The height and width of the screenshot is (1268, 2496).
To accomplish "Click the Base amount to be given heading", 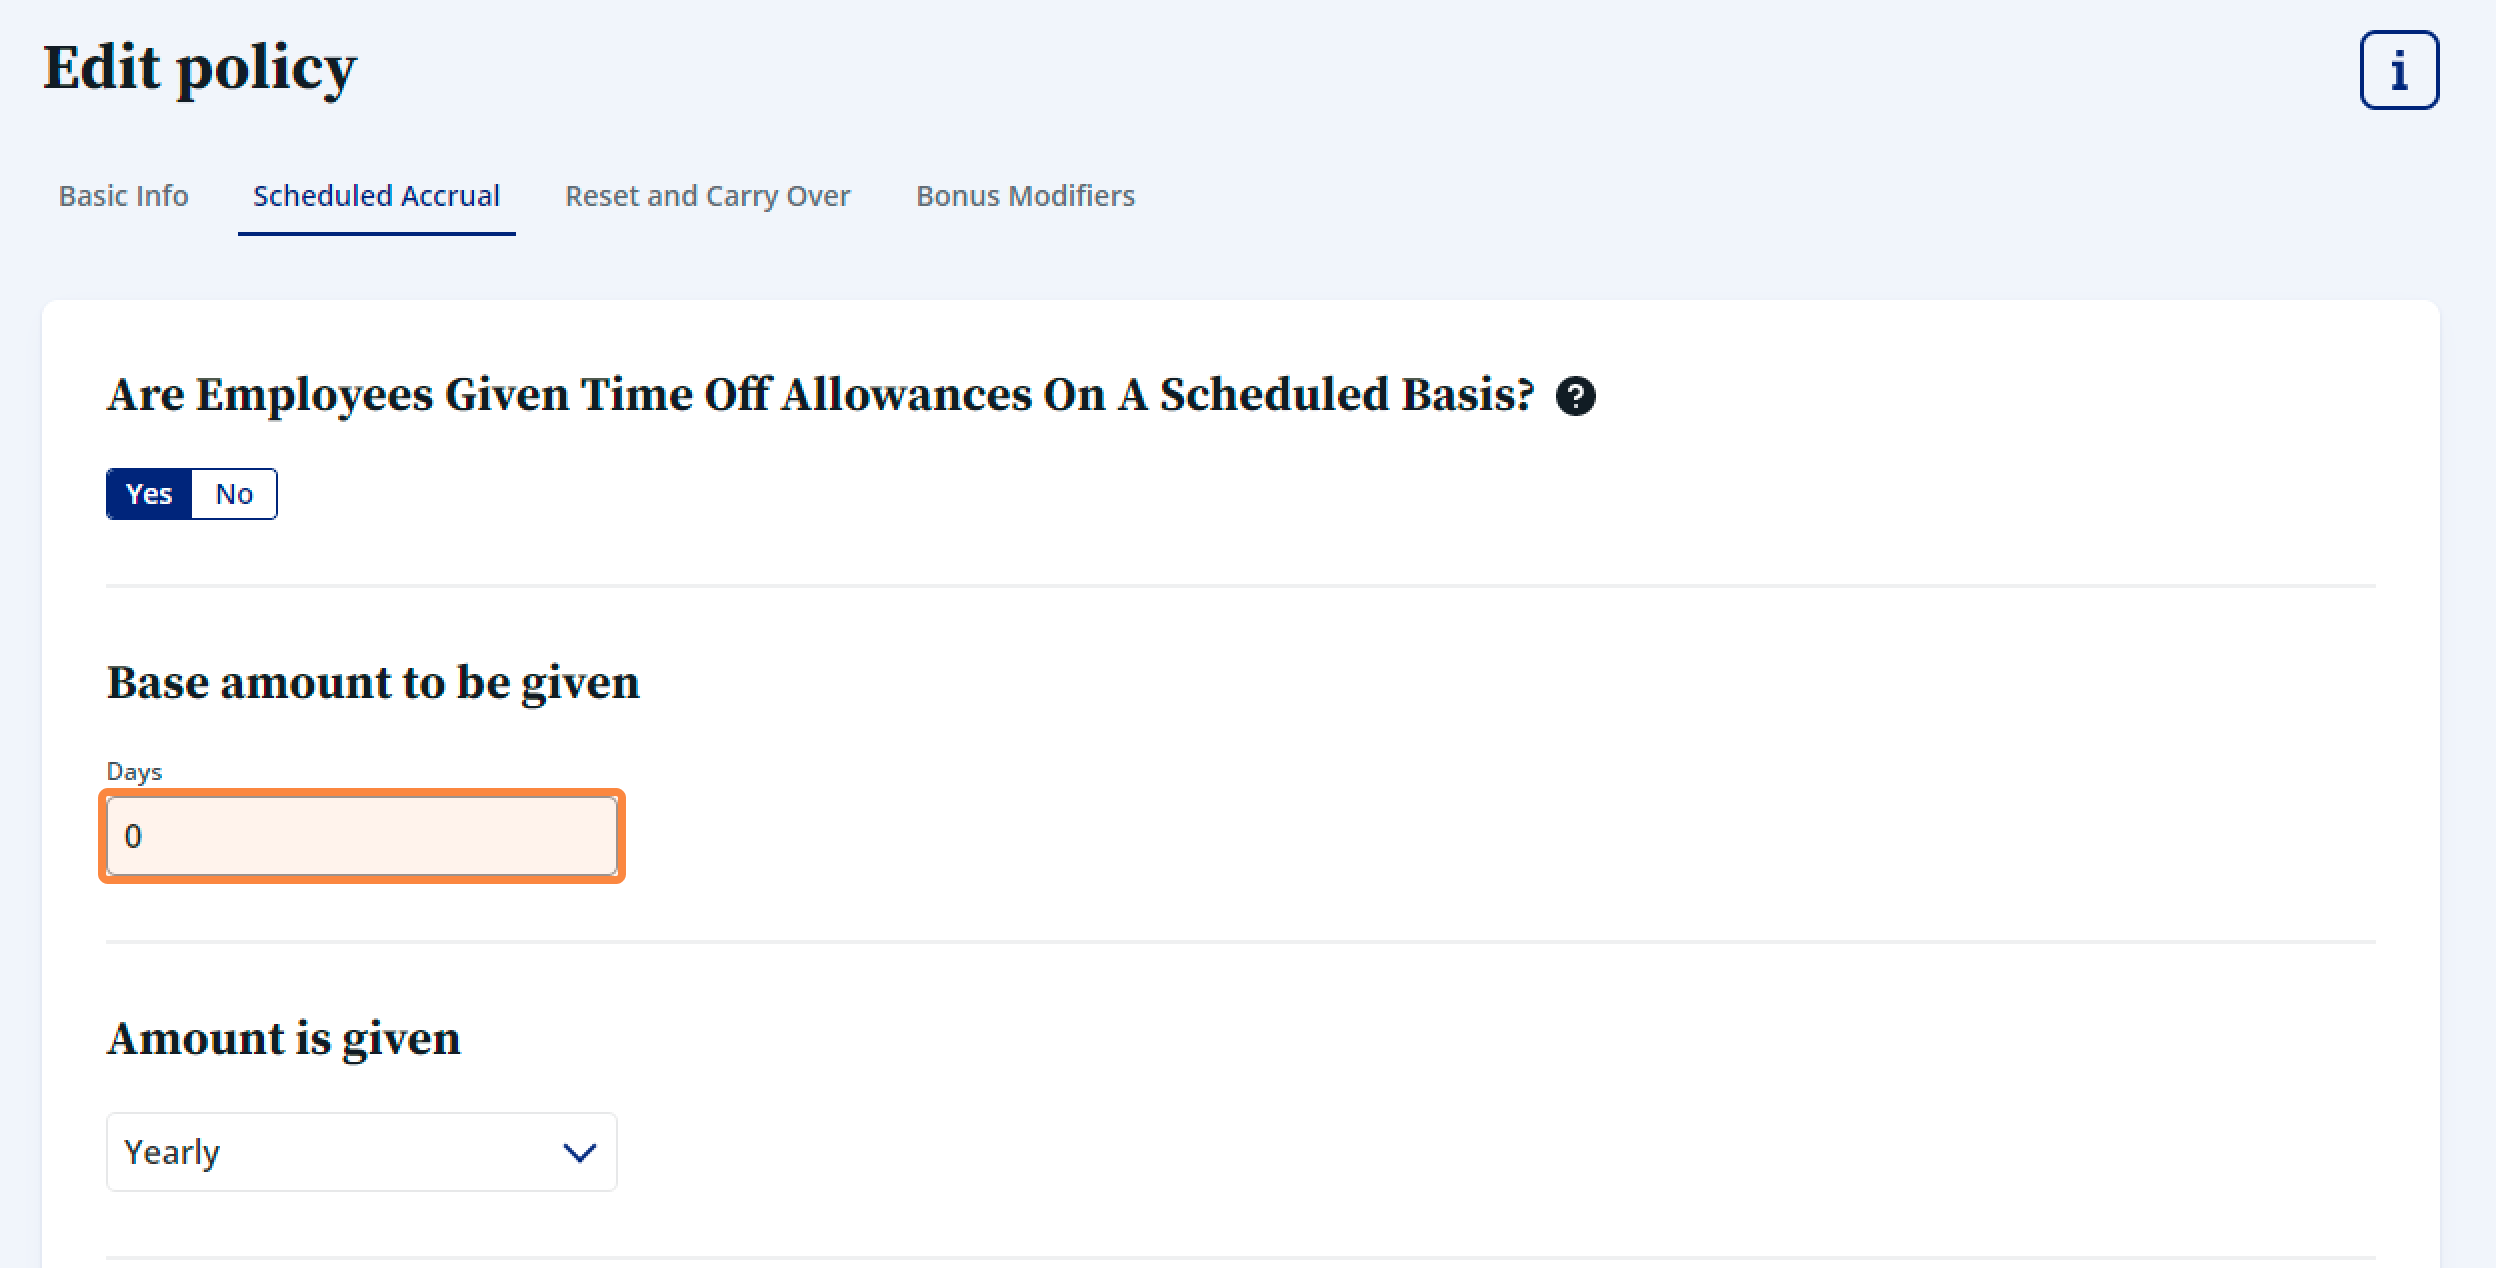I will 373,683.
